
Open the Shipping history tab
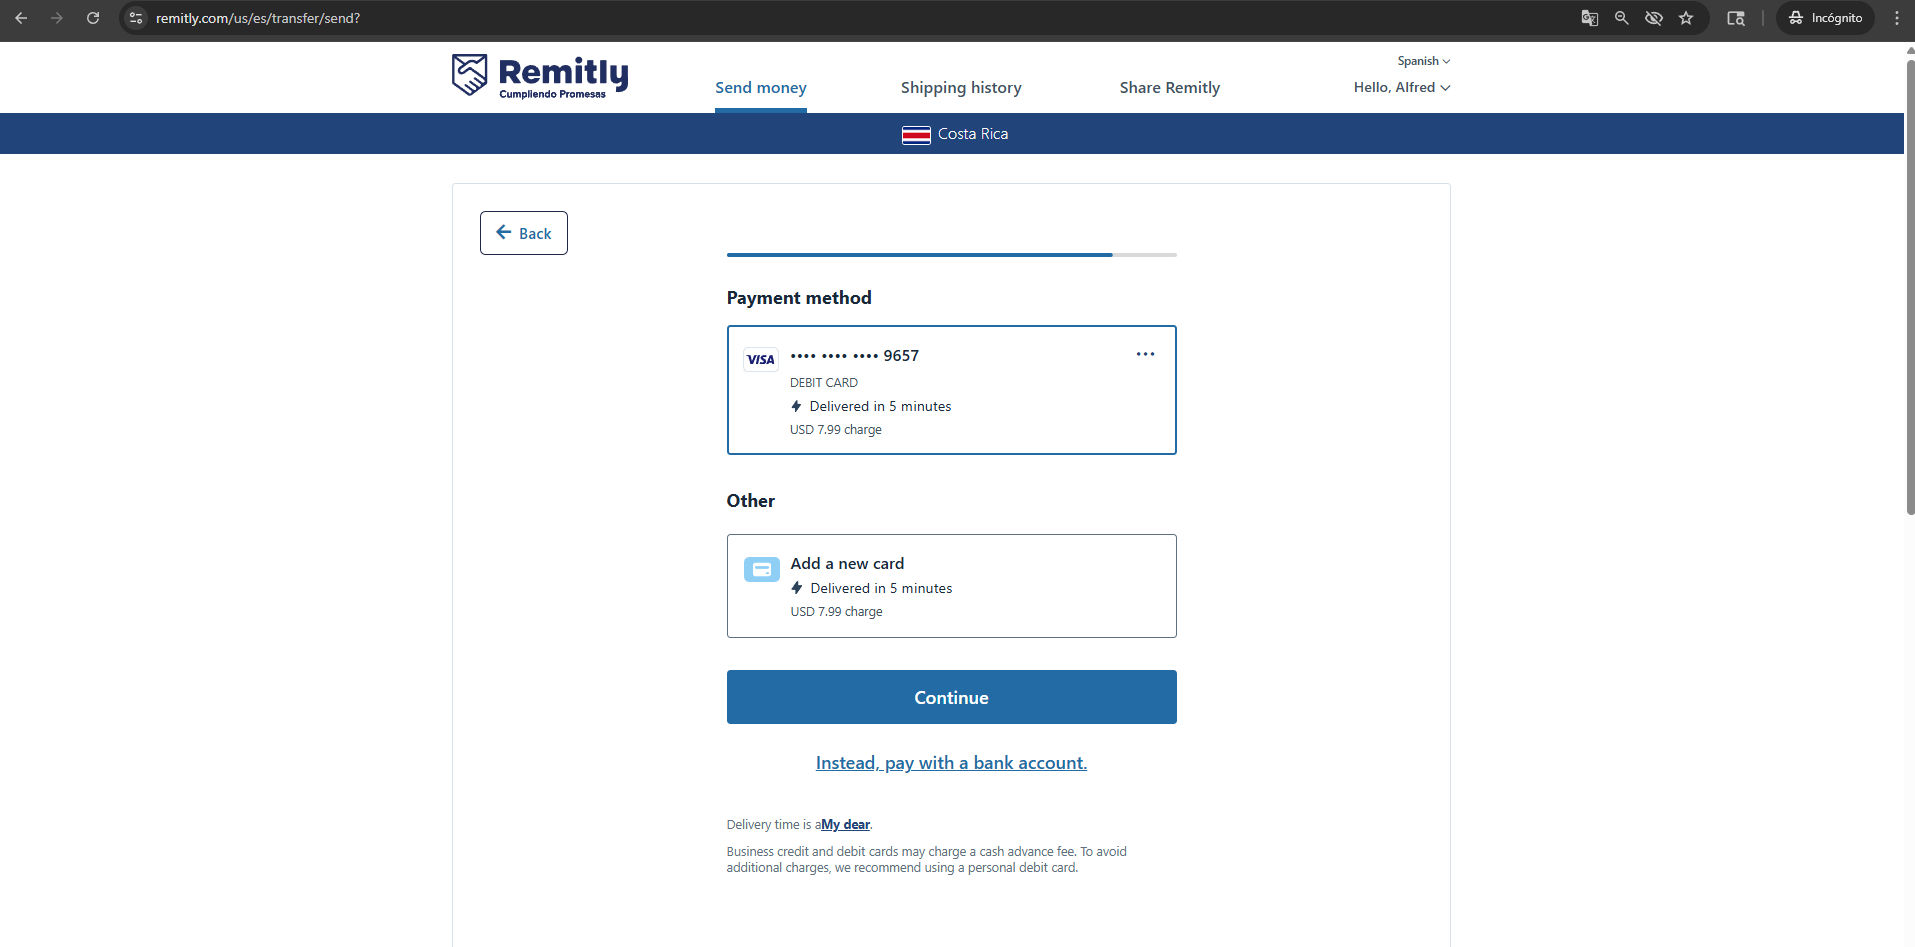(x=960, y=88)
